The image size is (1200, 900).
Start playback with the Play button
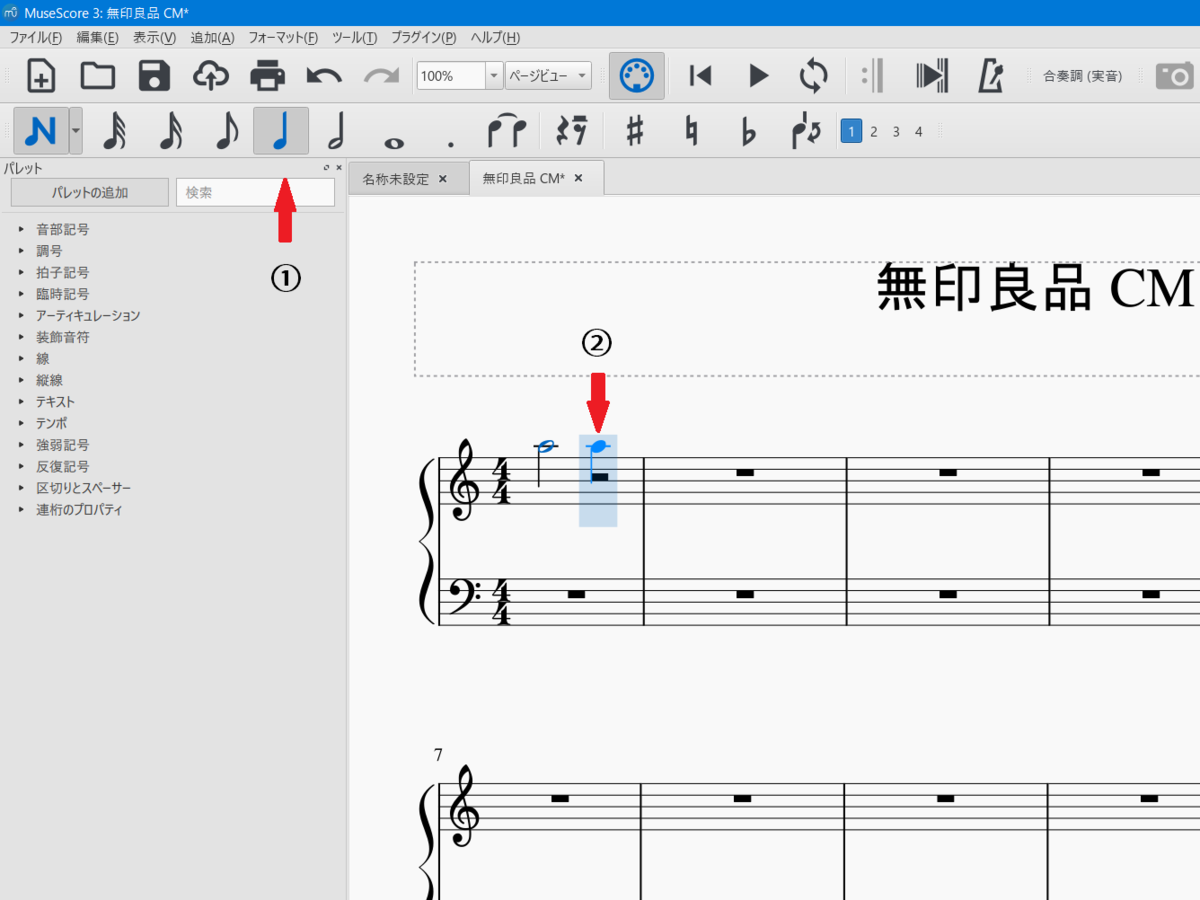click(758, 76)
